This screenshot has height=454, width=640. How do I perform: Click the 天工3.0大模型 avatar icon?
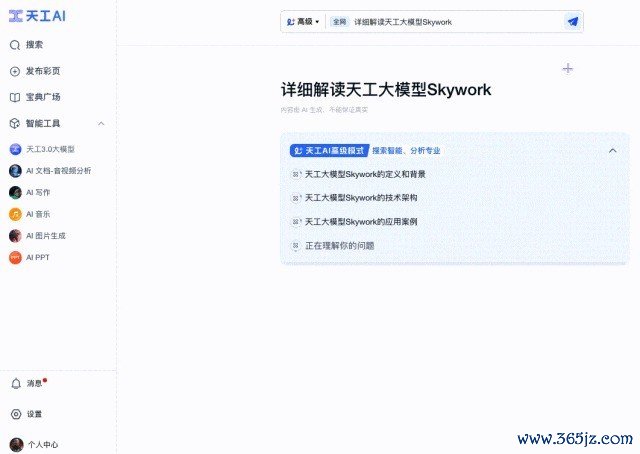pos(15,149)
